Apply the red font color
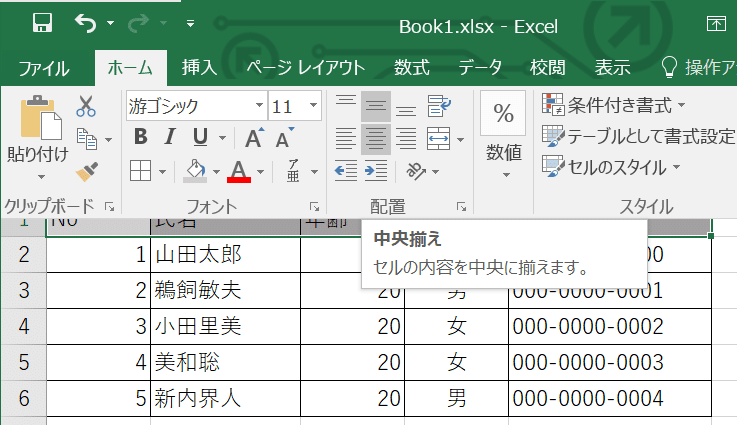The height and width of the screenshot is (425, 737). (x=239, y=171)
